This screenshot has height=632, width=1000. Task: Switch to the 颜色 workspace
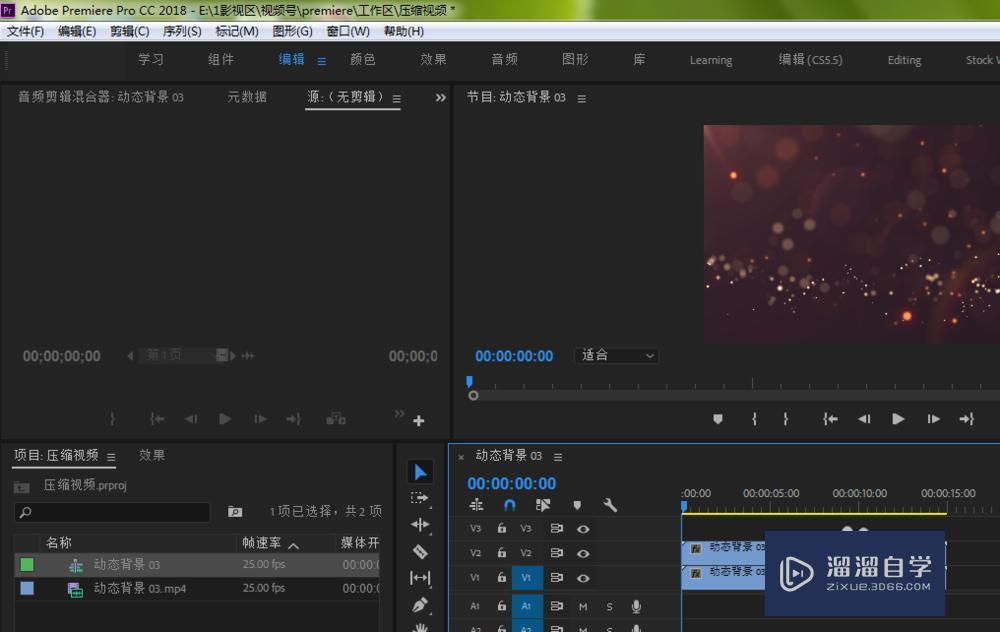tap(362, 59)
